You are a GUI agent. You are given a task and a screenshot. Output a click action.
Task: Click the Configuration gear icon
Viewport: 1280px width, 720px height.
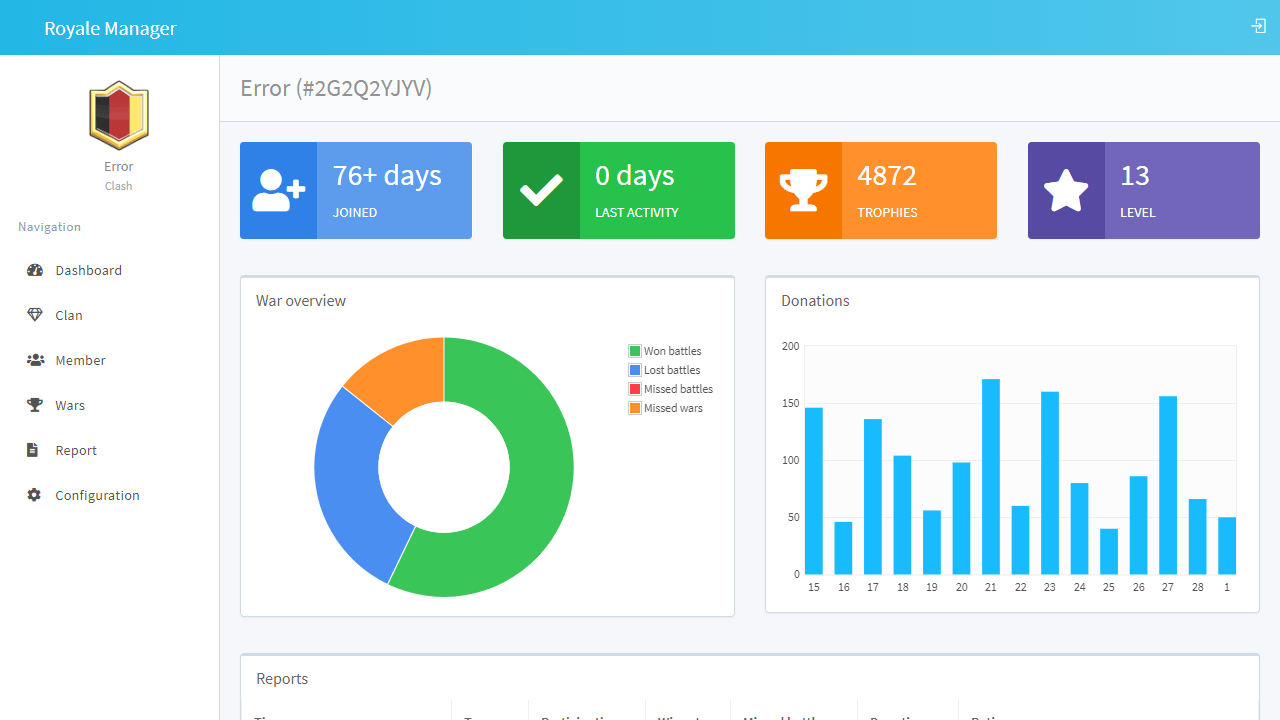[34, 495]
